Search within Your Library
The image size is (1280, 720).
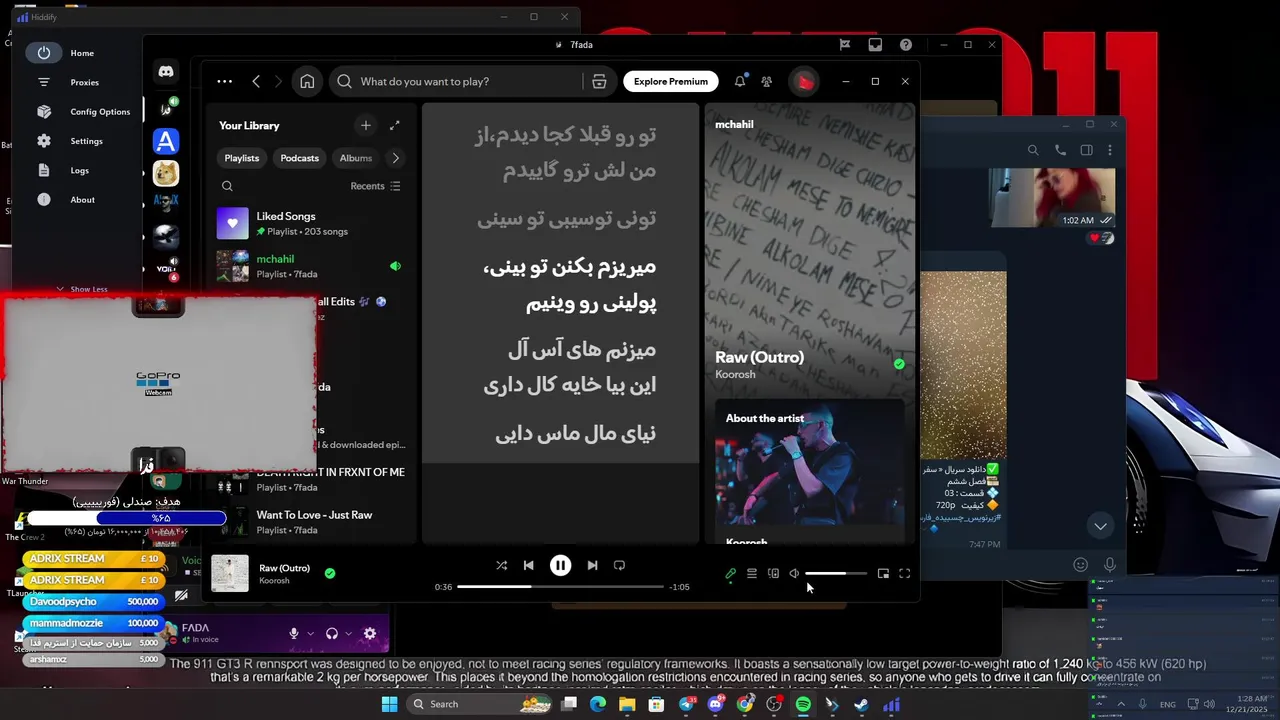pyautogui.click(x=227, y=186)
